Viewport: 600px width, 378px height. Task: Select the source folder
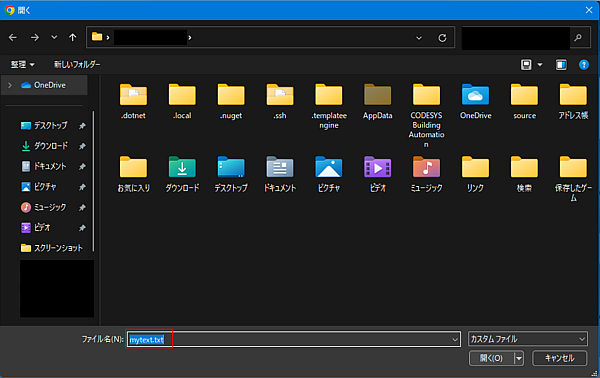[524, 101]
